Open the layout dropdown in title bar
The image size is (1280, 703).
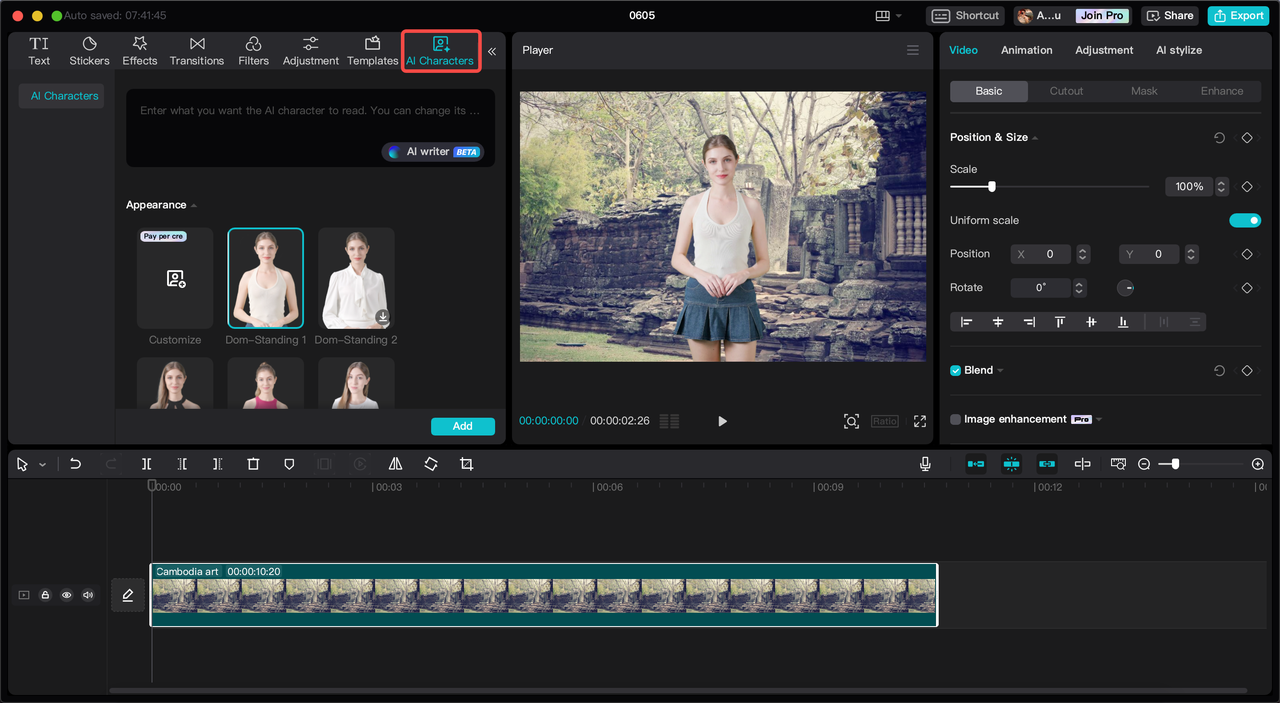888,16
